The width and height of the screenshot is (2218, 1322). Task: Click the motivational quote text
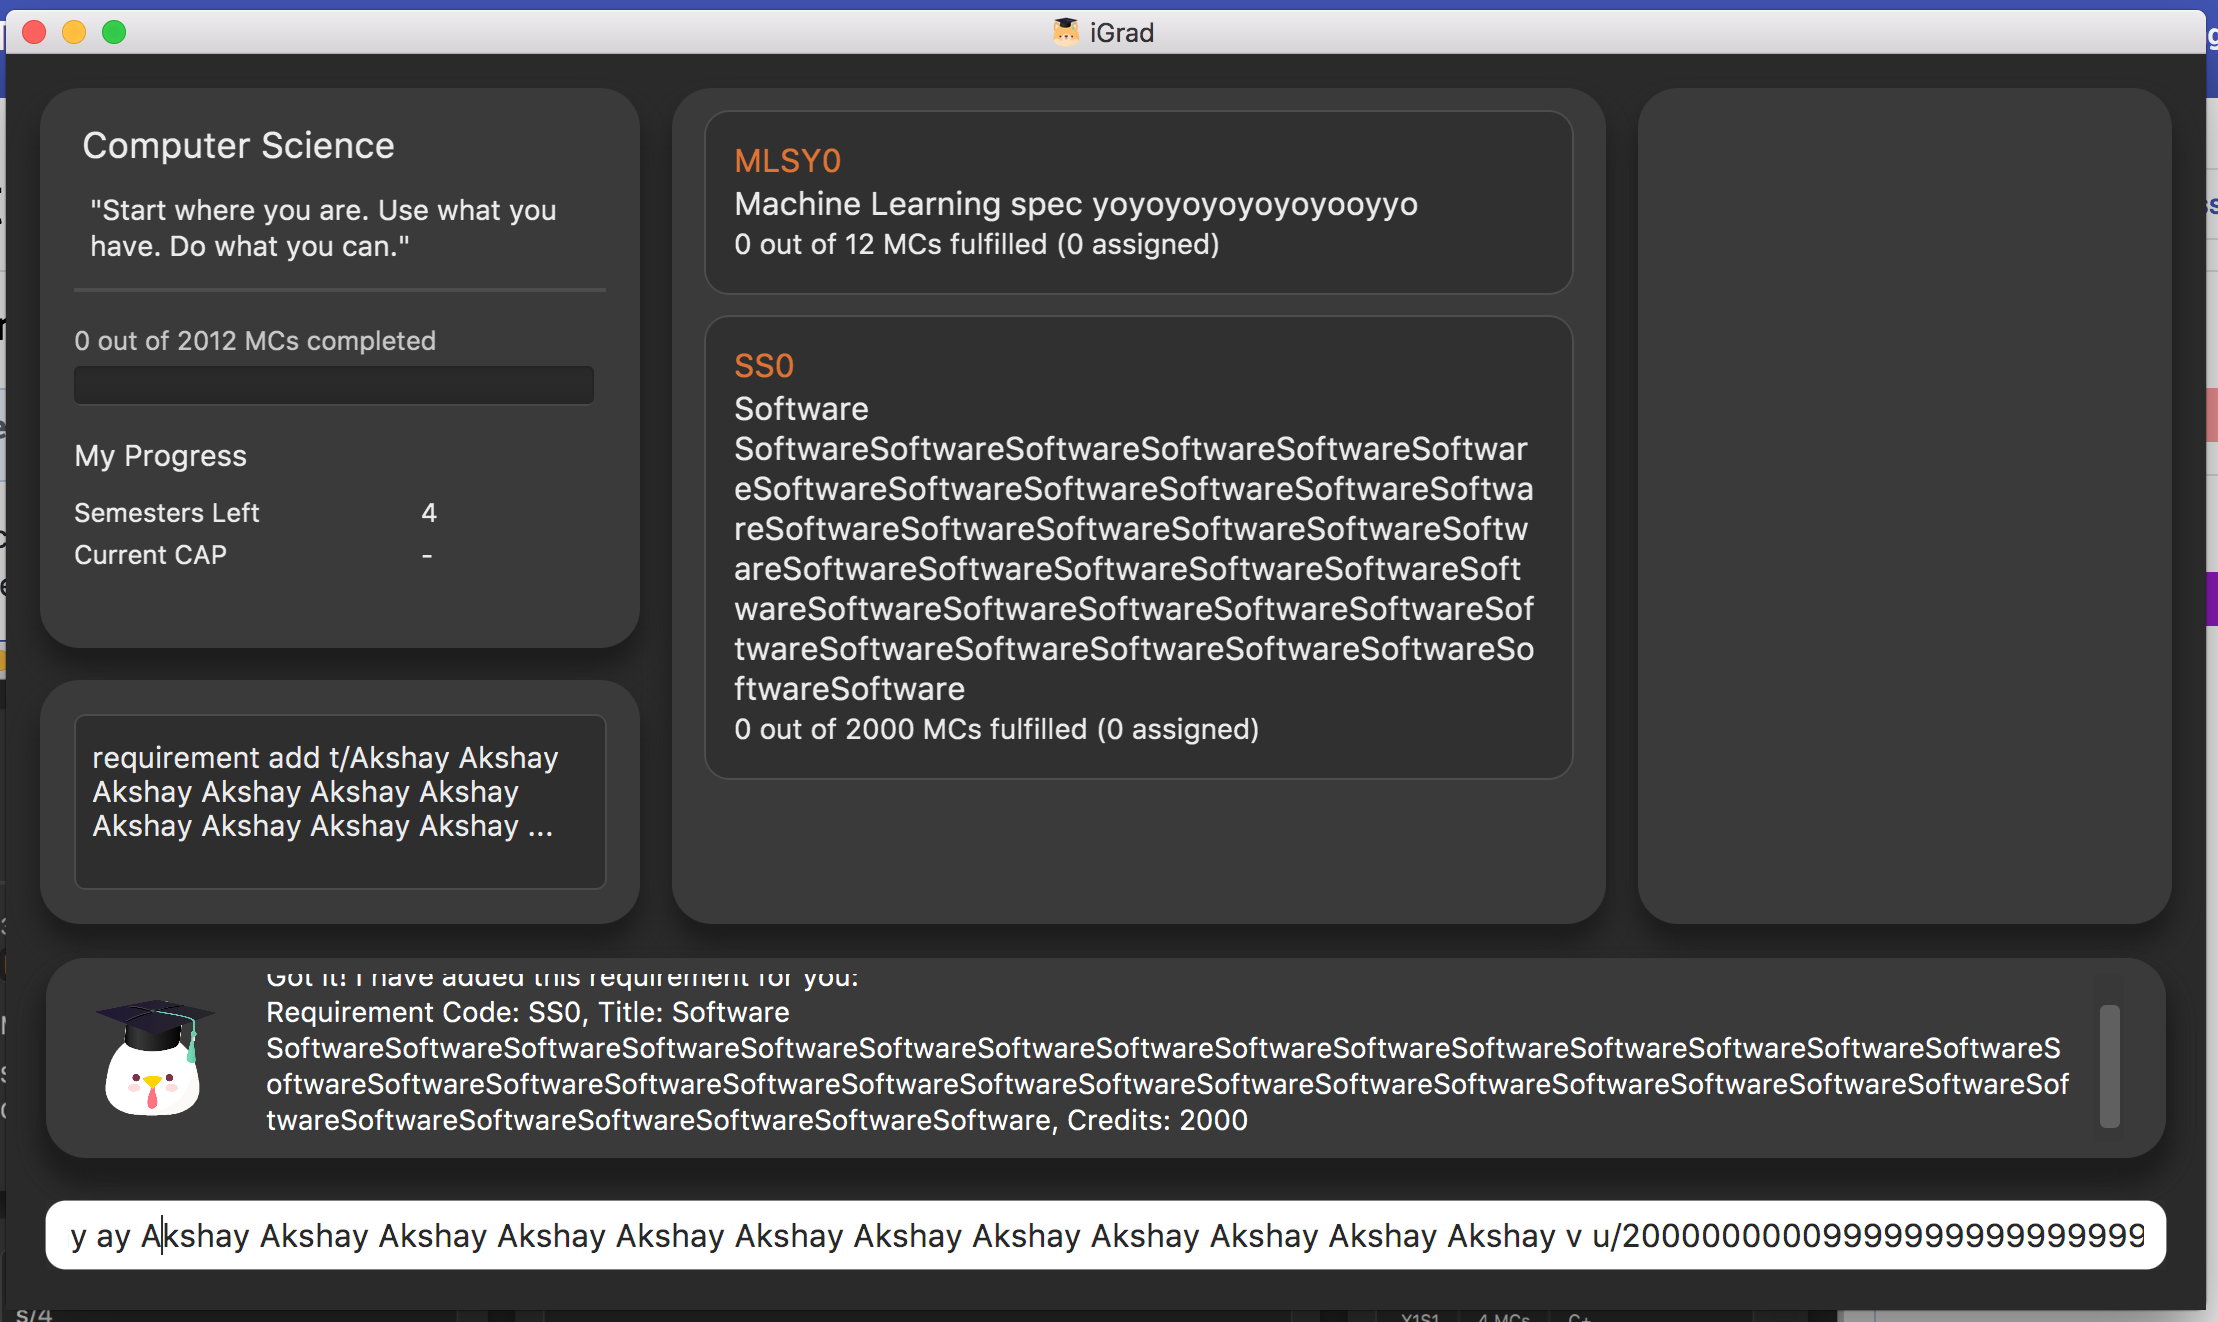[x=323, y=228]
